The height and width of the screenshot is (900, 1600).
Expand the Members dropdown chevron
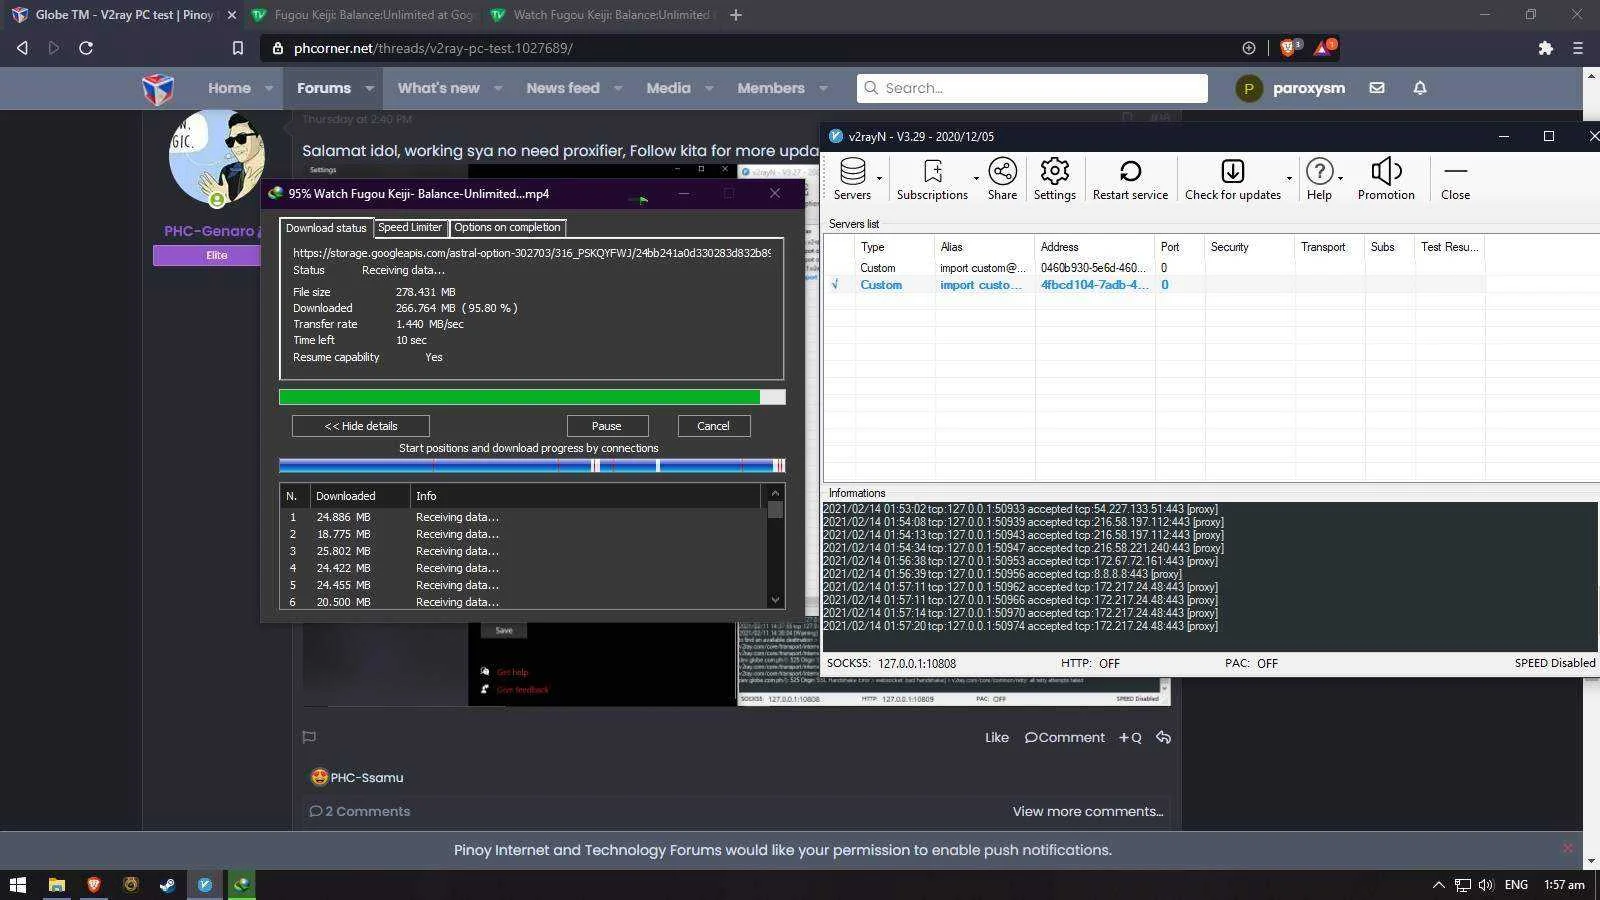[x=823, y=88]
